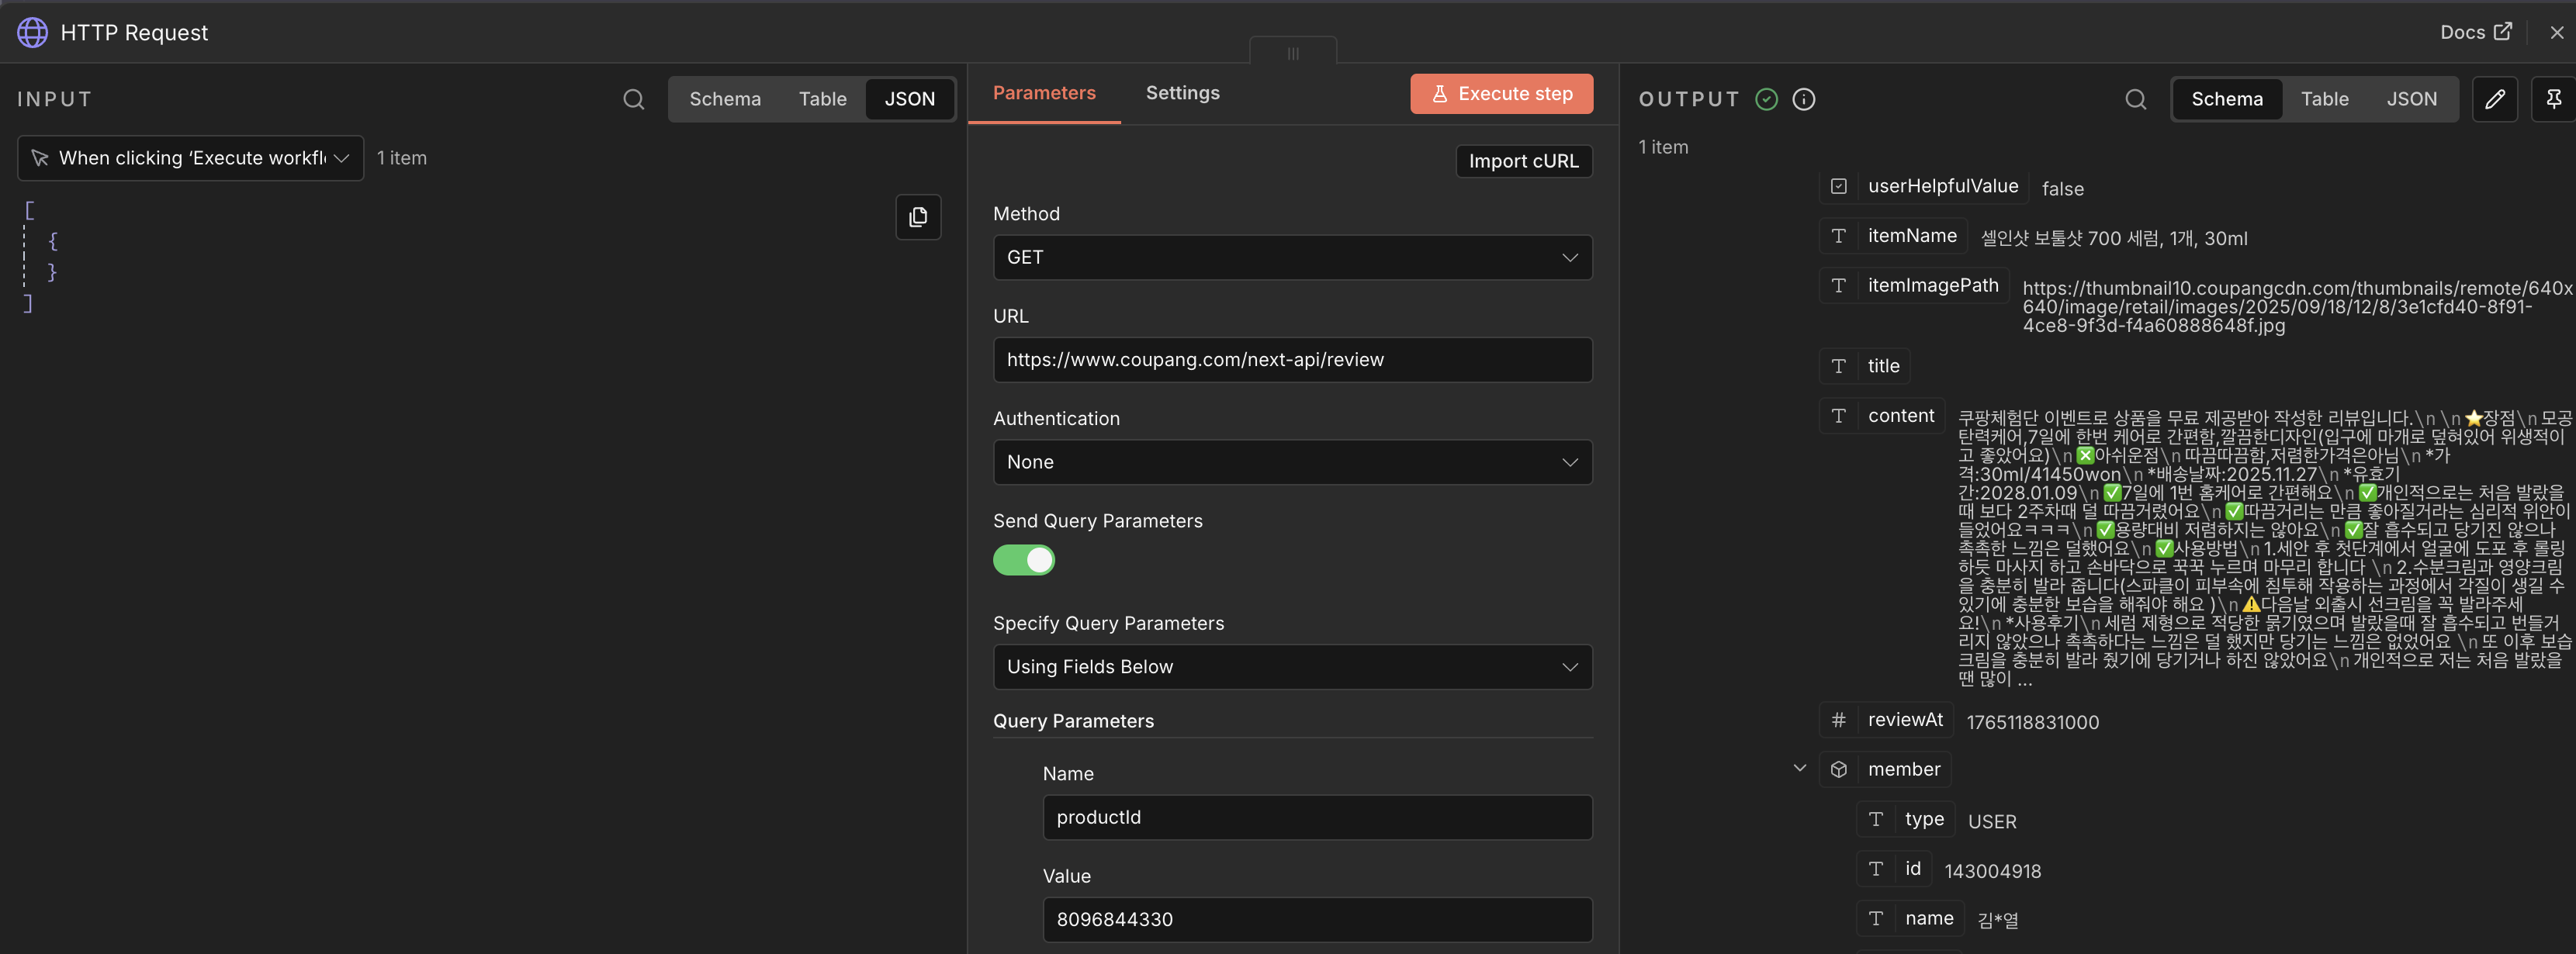Click the reviewAt number type icon

pos(1839,720)
